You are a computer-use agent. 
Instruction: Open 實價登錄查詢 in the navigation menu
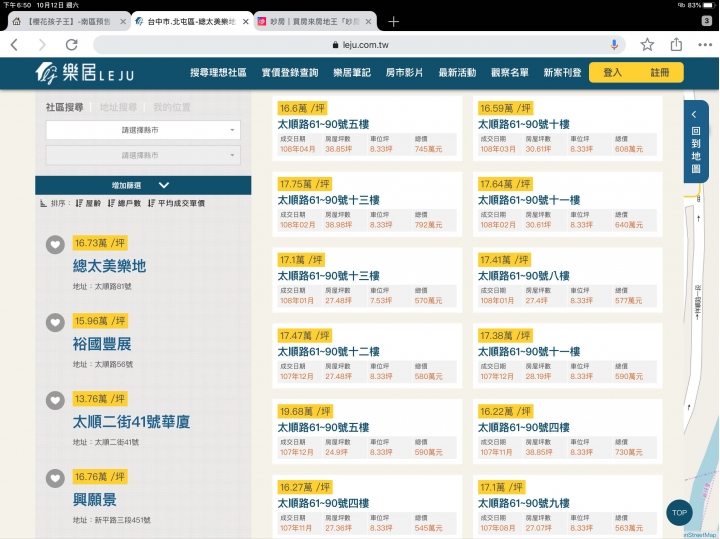[289, 72]
